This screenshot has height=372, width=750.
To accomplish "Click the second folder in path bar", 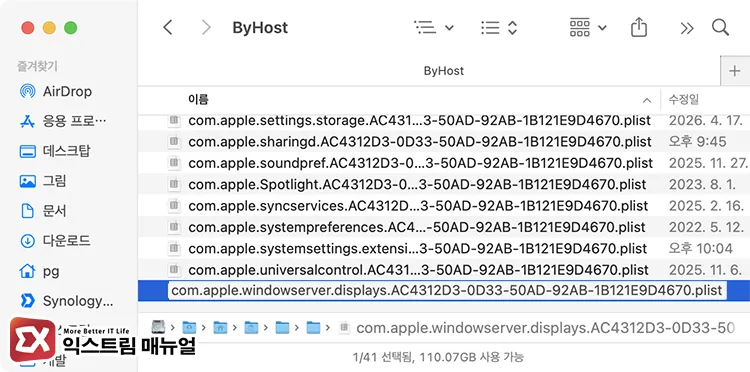I will (x=220, y=328).
